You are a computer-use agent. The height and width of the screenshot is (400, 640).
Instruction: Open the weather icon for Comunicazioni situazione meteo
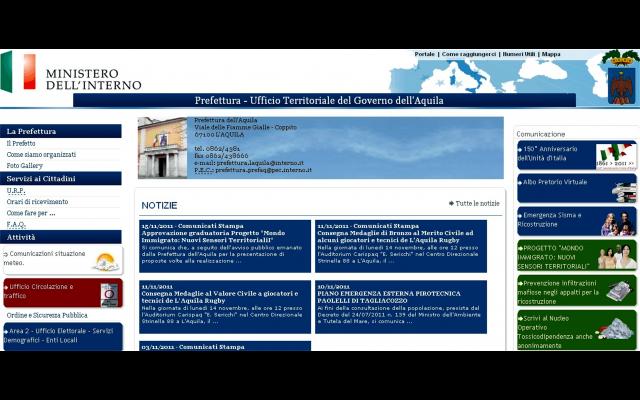[x=104, y=262]
